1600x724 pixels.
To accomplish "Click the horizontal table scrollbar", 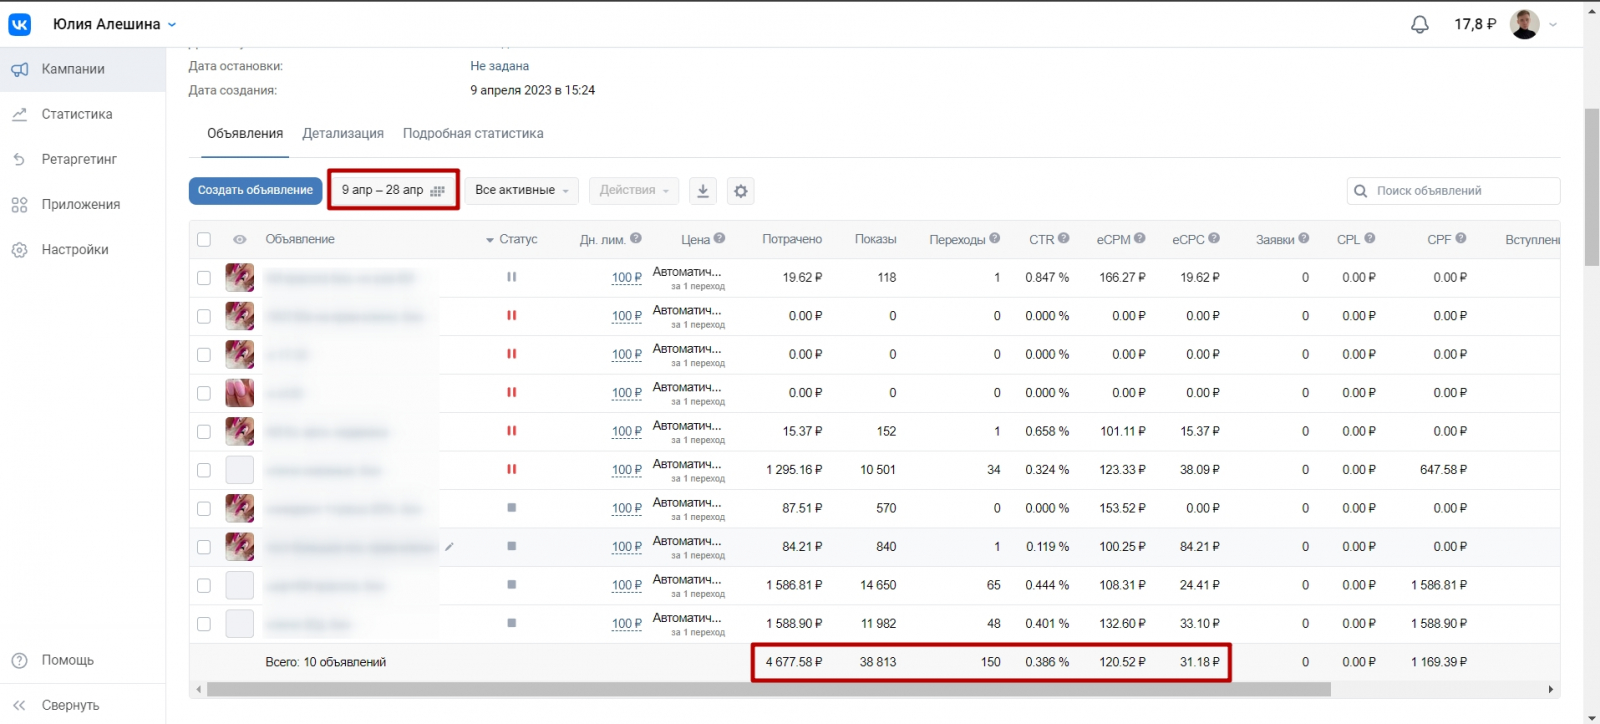I will click(768, 689).
